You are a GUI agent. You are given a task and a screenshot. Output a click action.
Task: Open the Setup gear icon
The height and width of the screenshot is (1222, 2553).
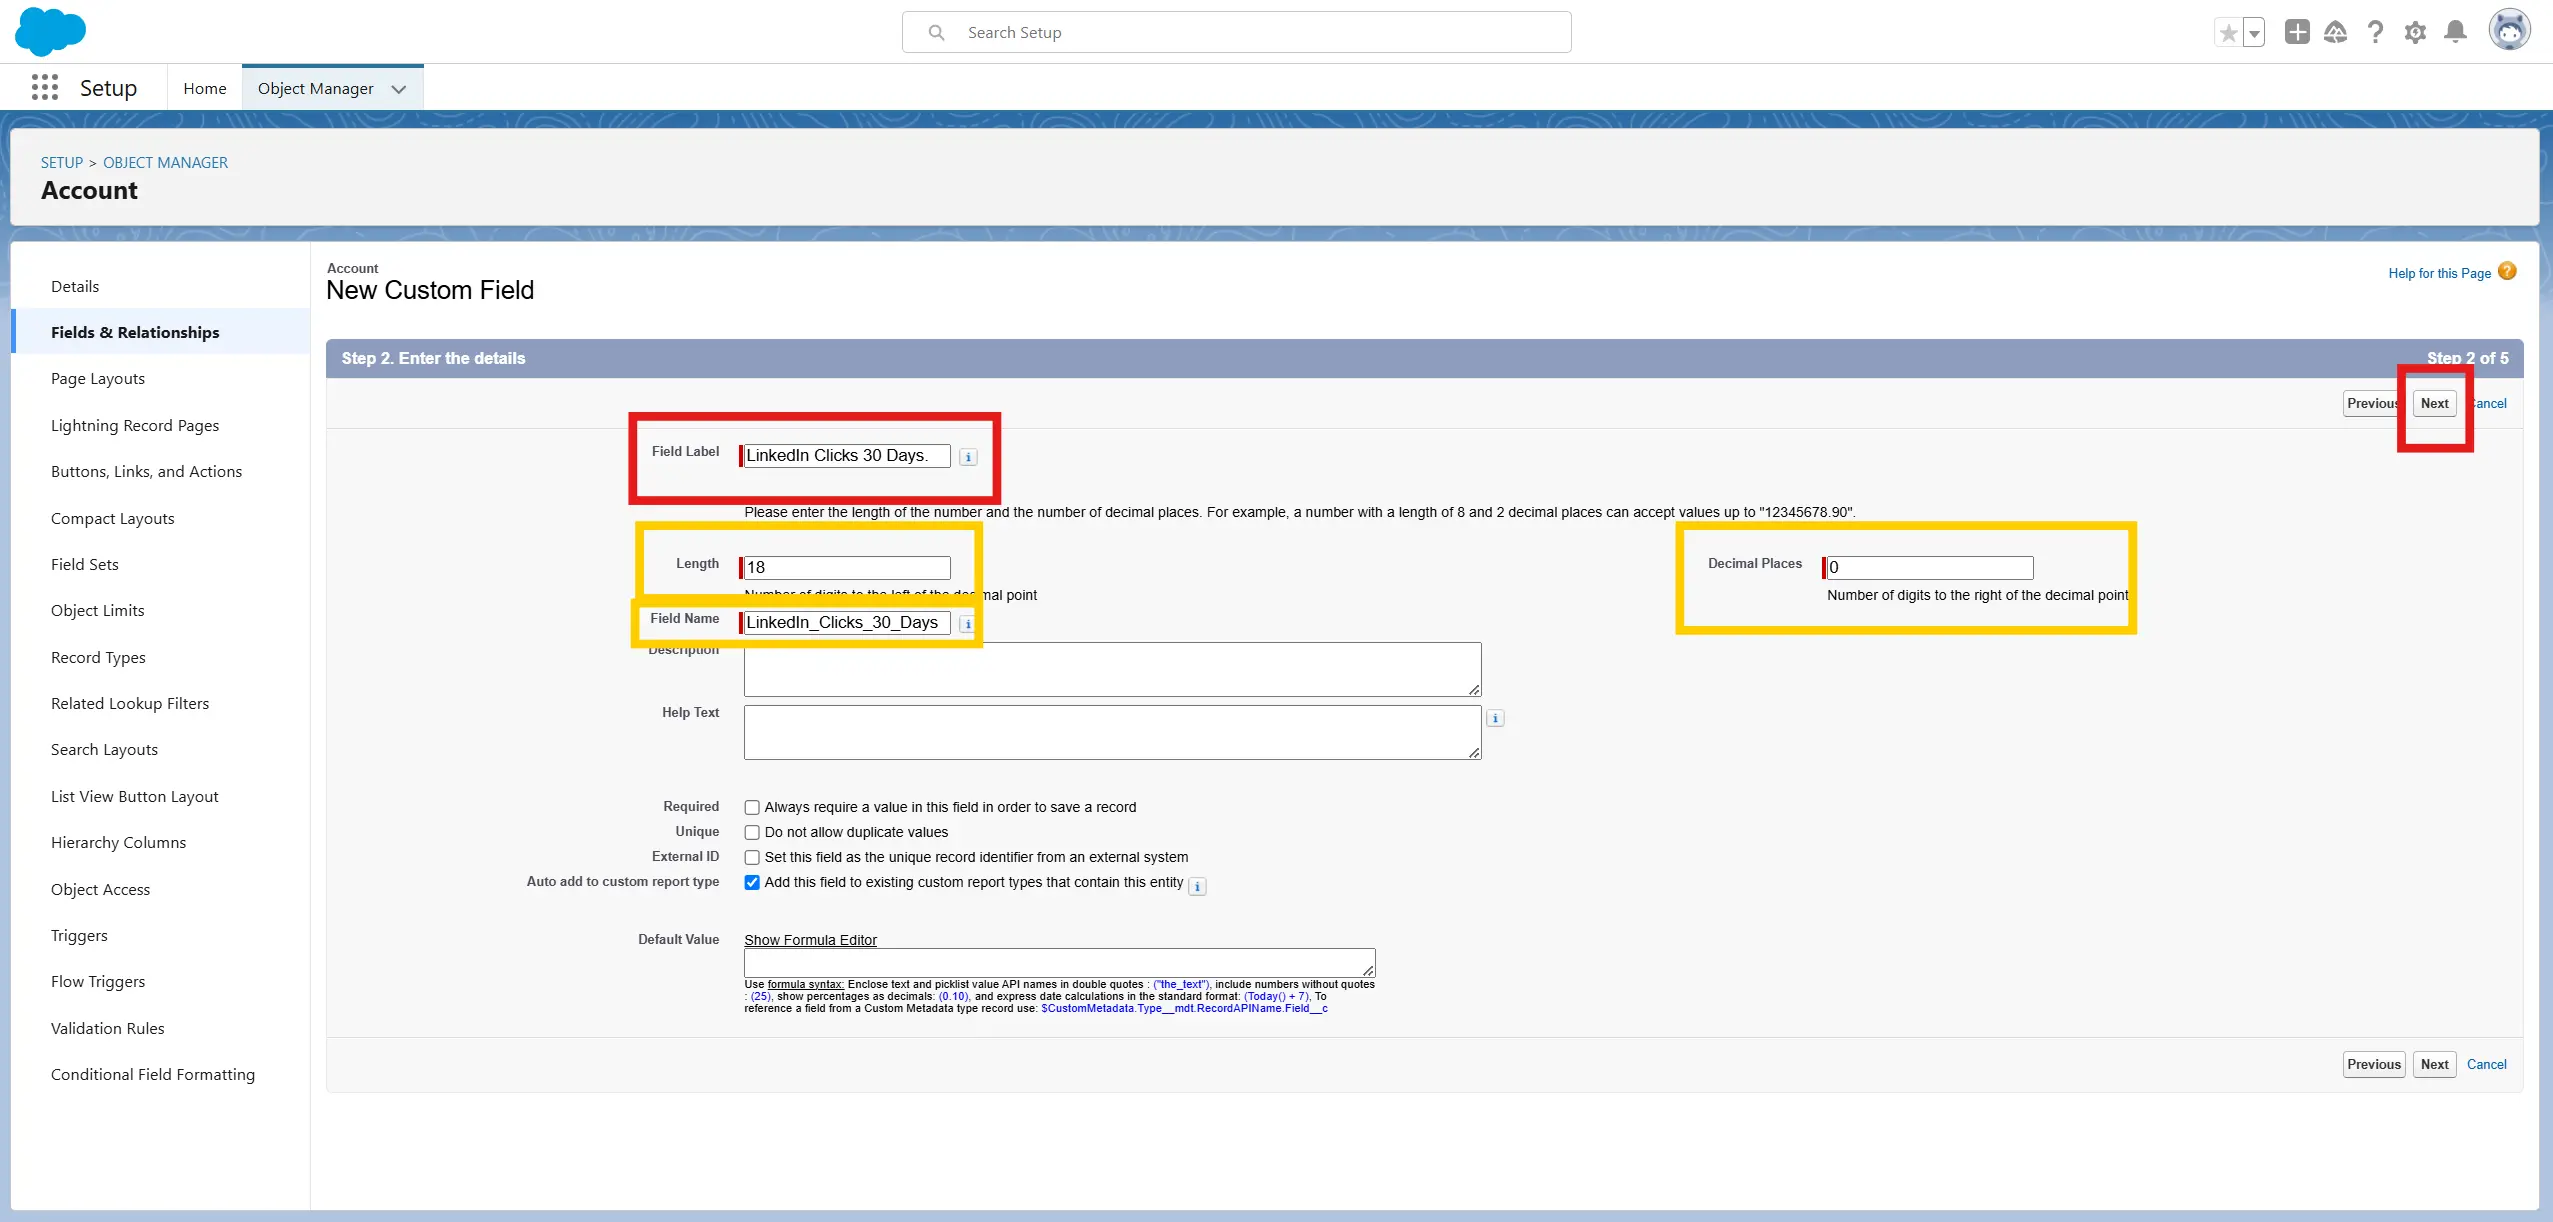[2415, 32]
